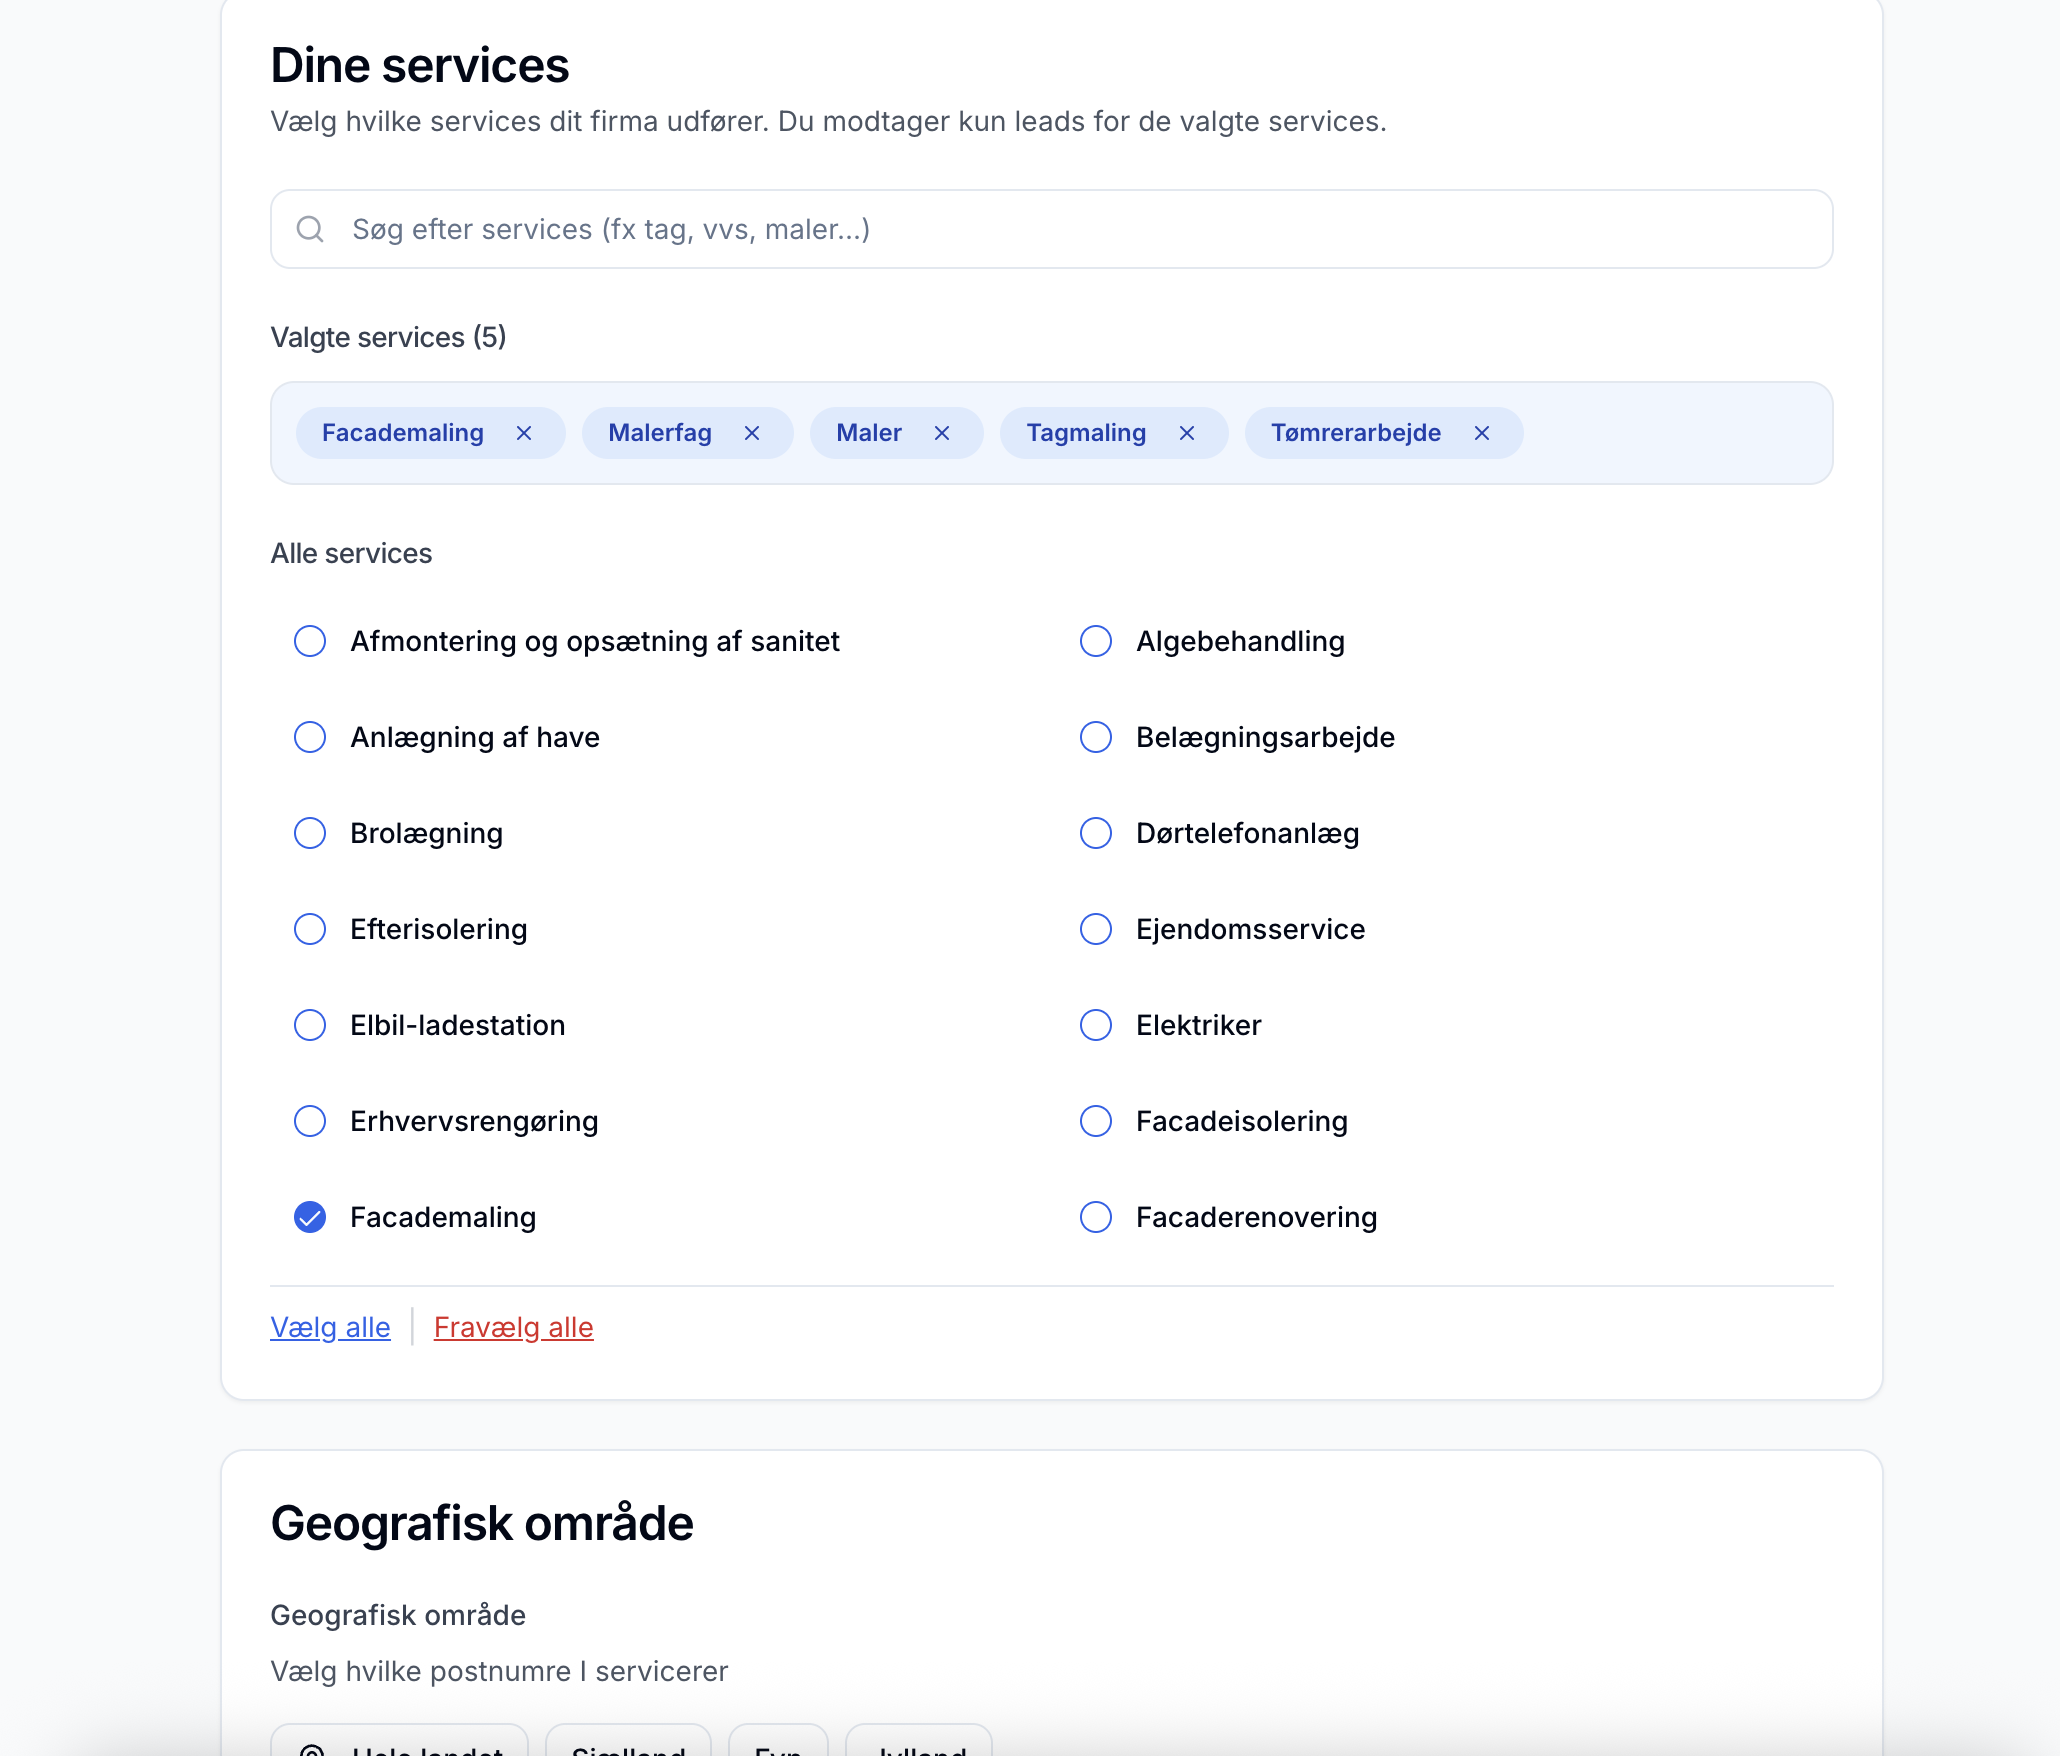This screenshot has height=1756, width=2060.
Task: Check the Dørtelefonanlæg service
Action: [1096, 833]
